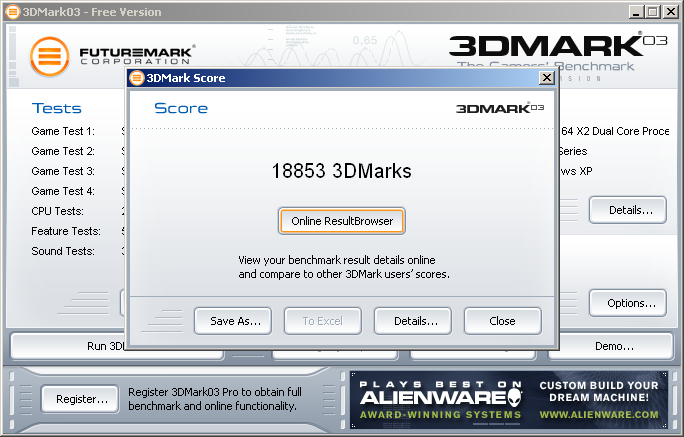This screenshot has height=437, width=684.
Task: Open Details in the 3DMark Score dialog
Action: (413, 321)
